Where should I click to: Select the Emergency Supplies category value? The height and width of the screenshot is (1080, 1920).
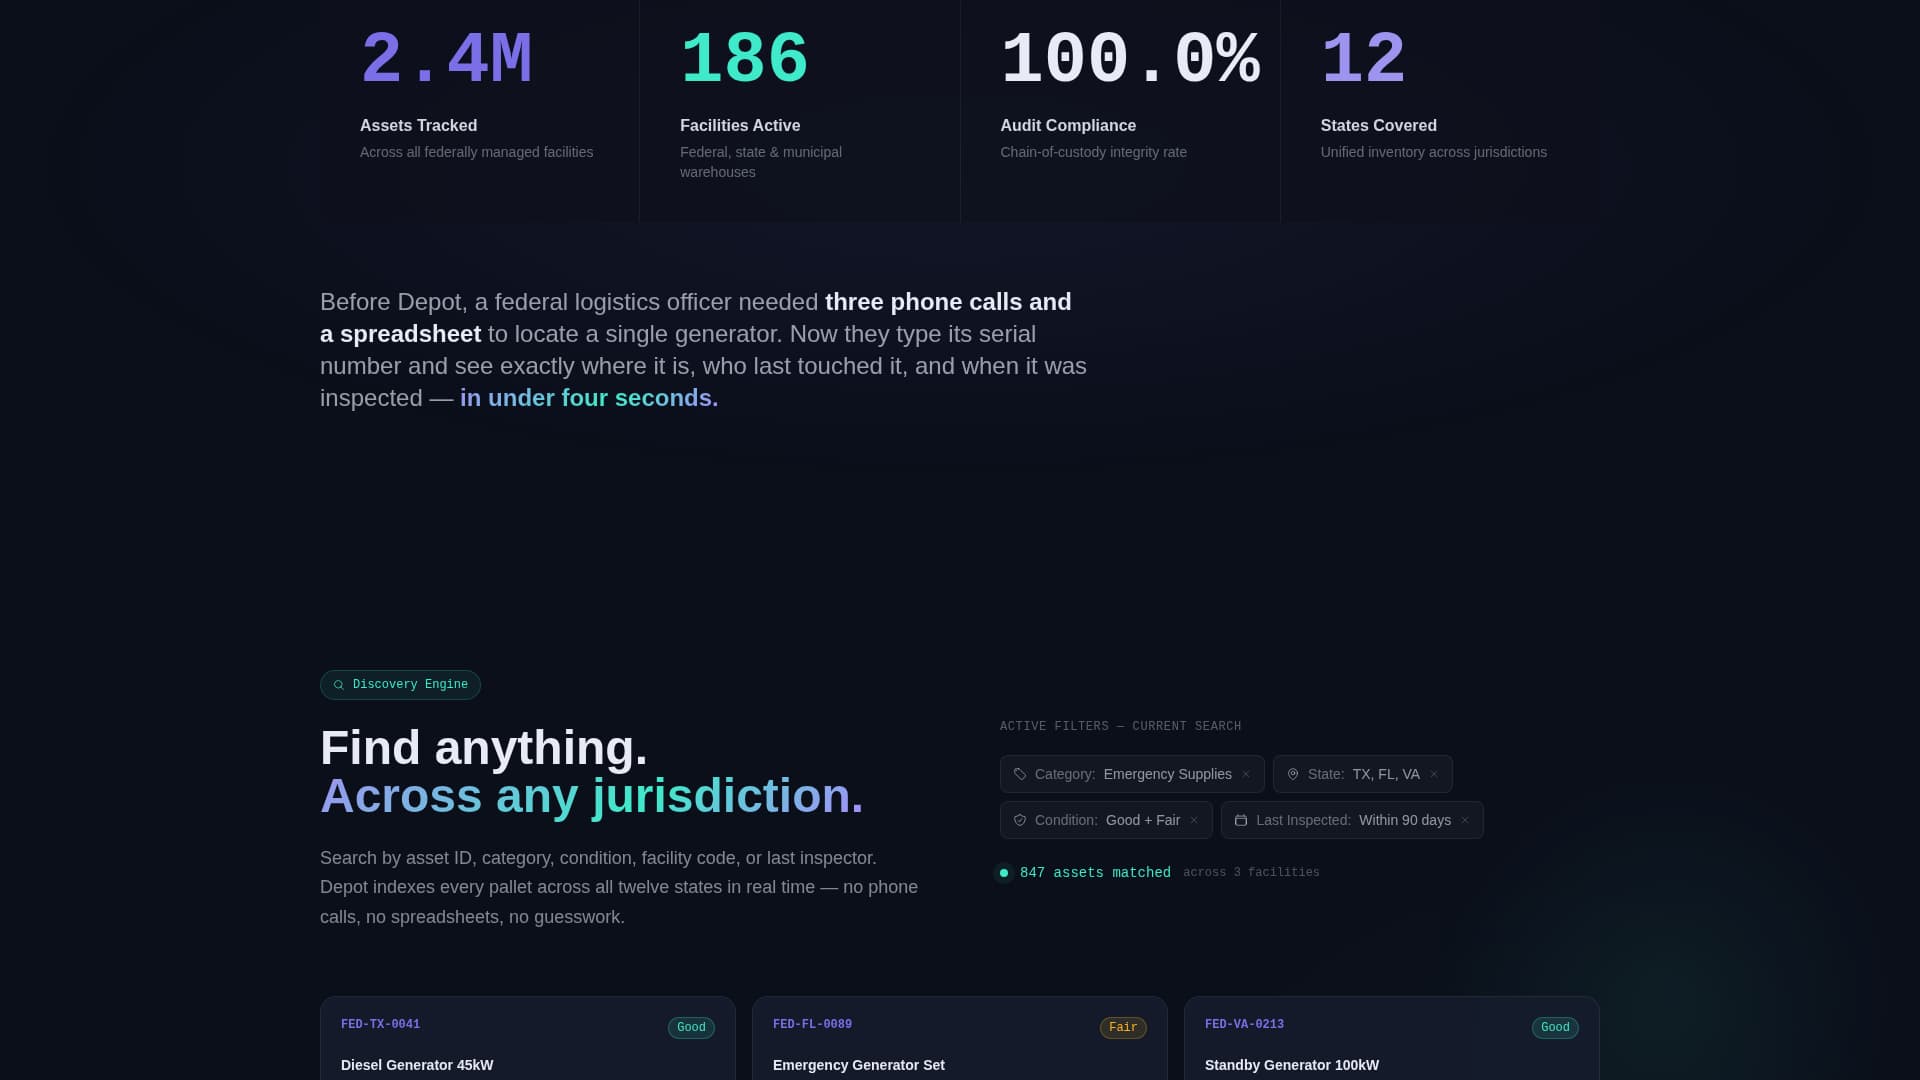pos(1168,774)
